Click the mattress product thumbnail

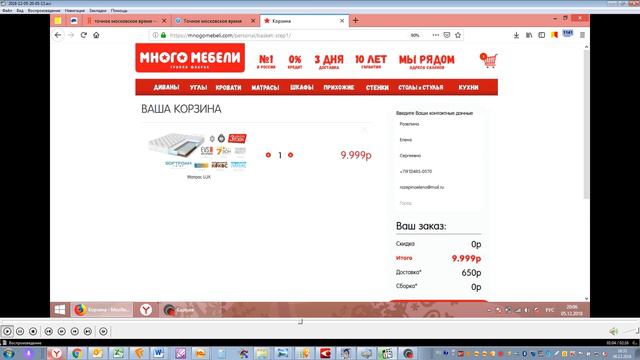198,150
